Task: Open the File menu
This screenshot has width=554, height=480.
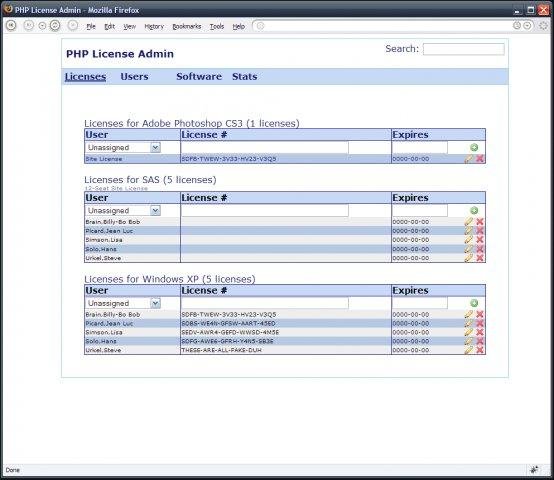Action: tap(91, 26)
